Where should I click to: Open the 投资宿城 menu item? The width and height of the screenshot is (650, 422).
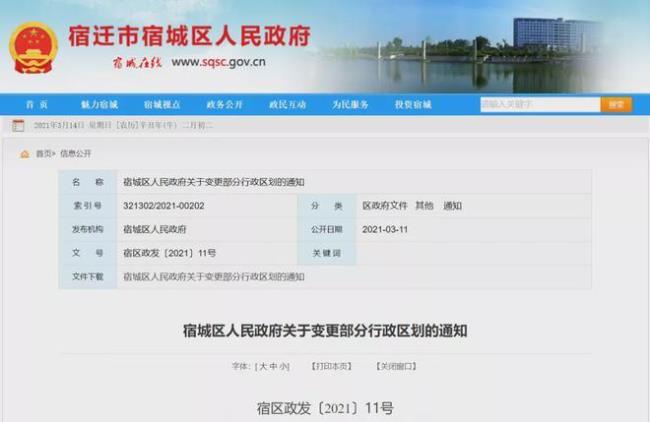tap(413, 104)
